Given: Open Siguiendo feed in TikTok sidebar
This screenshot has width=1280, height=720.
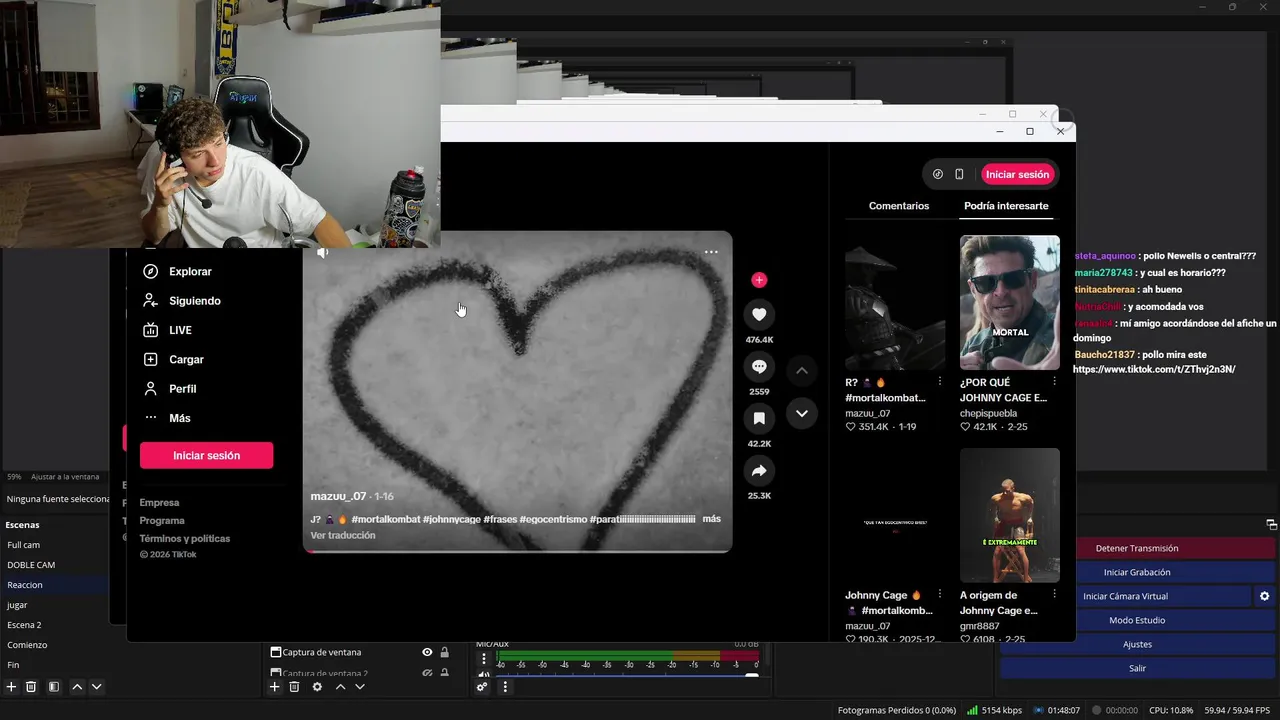Looking at the screenshot, I should (181, 301).
